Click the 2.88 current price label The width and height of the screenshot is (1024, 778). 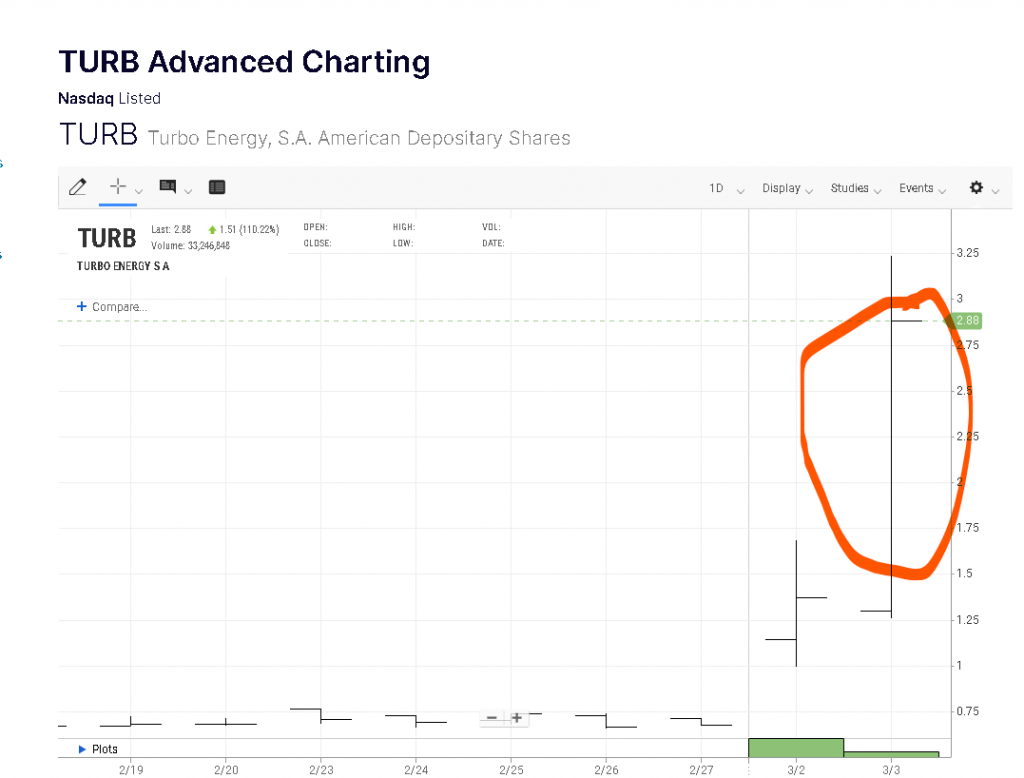967,320
